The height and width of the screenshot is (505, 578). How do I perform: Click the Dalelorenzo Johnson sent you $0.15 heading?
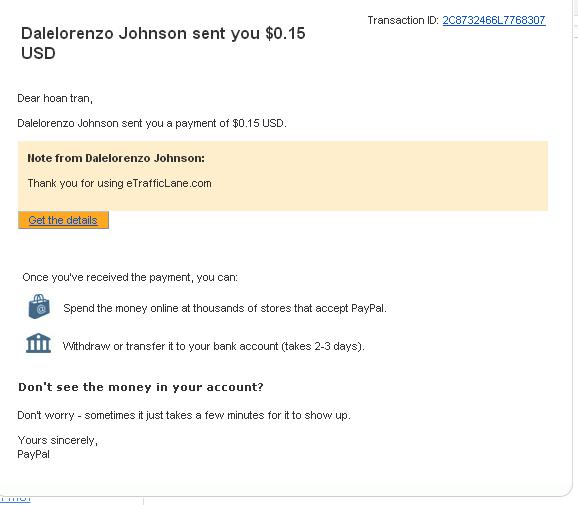pos(163,43)
